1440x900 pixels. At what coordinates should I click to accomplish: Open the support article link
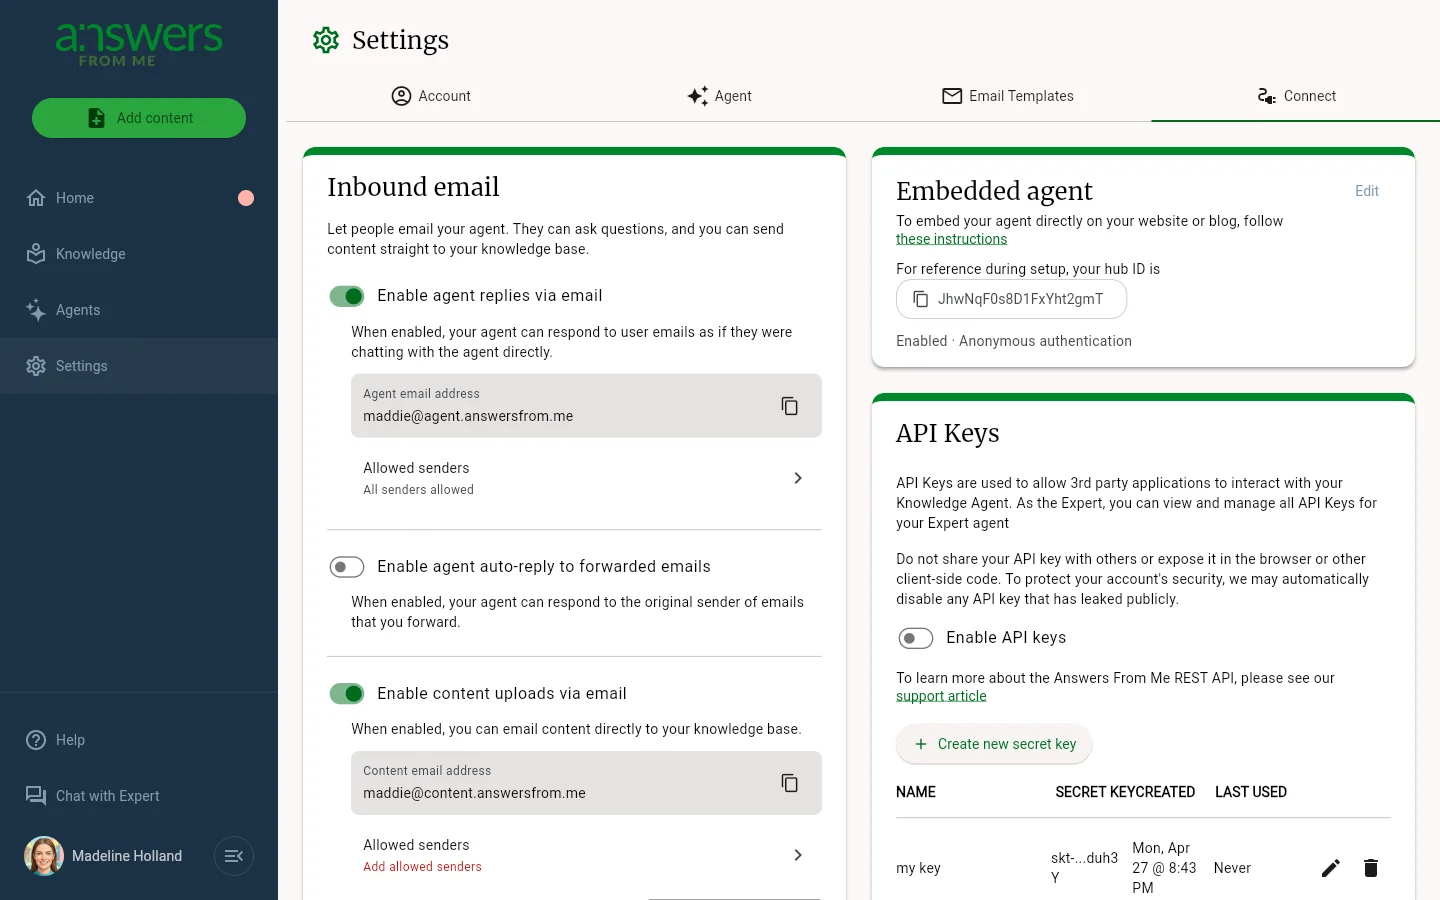(941, 696)
